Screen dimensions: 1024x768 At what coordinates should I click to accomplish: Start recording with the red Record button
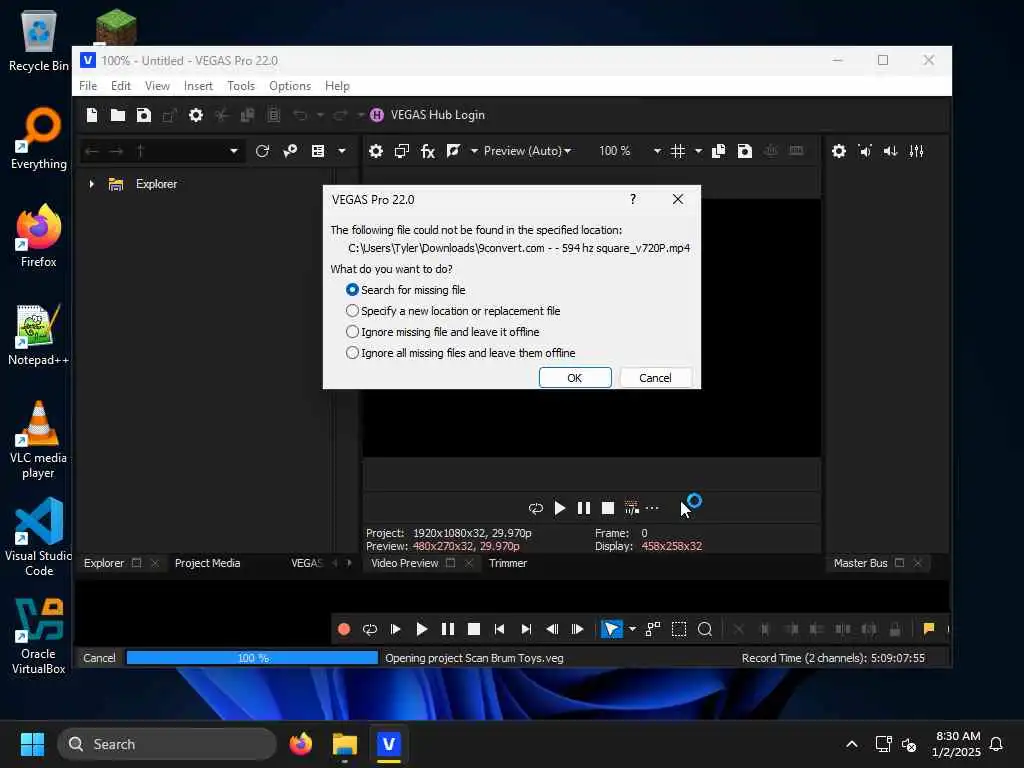(x=344, y=629)
